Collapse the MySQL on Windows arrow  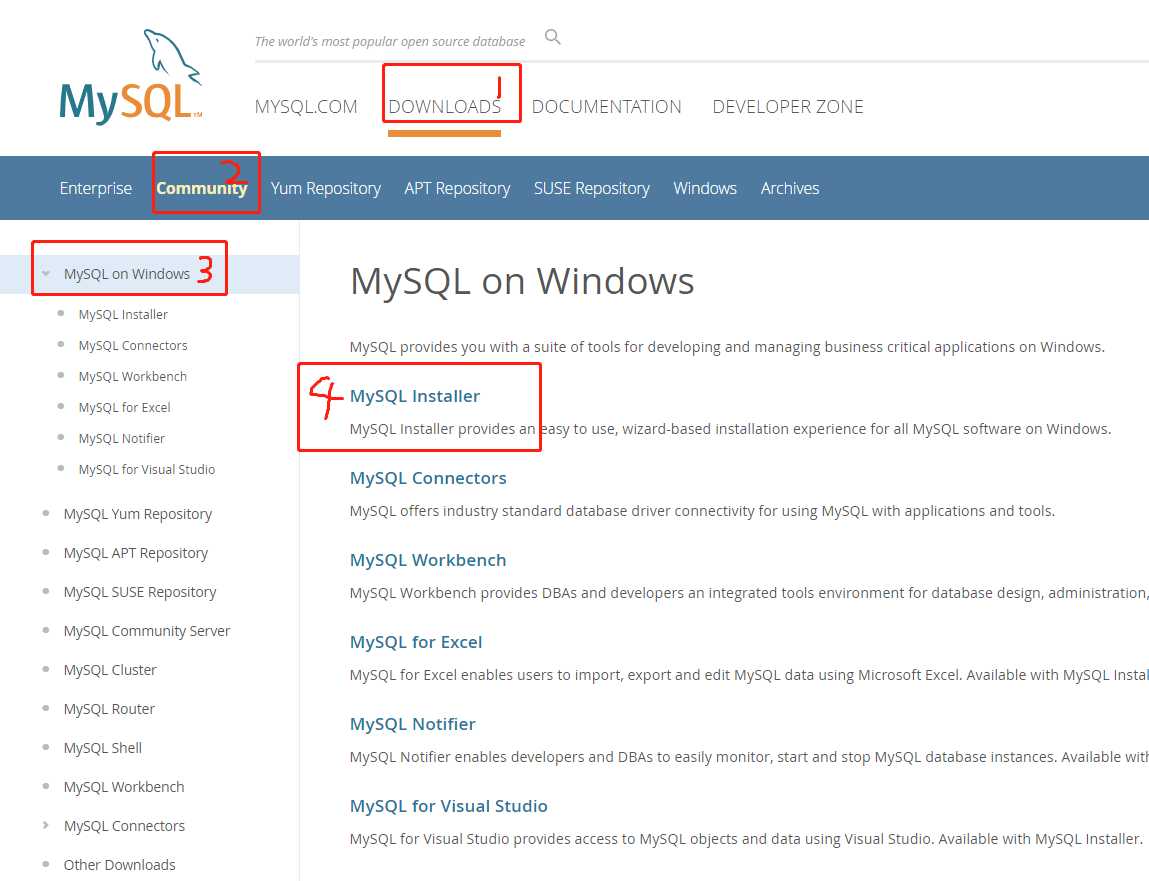click(x=46, y=273)
